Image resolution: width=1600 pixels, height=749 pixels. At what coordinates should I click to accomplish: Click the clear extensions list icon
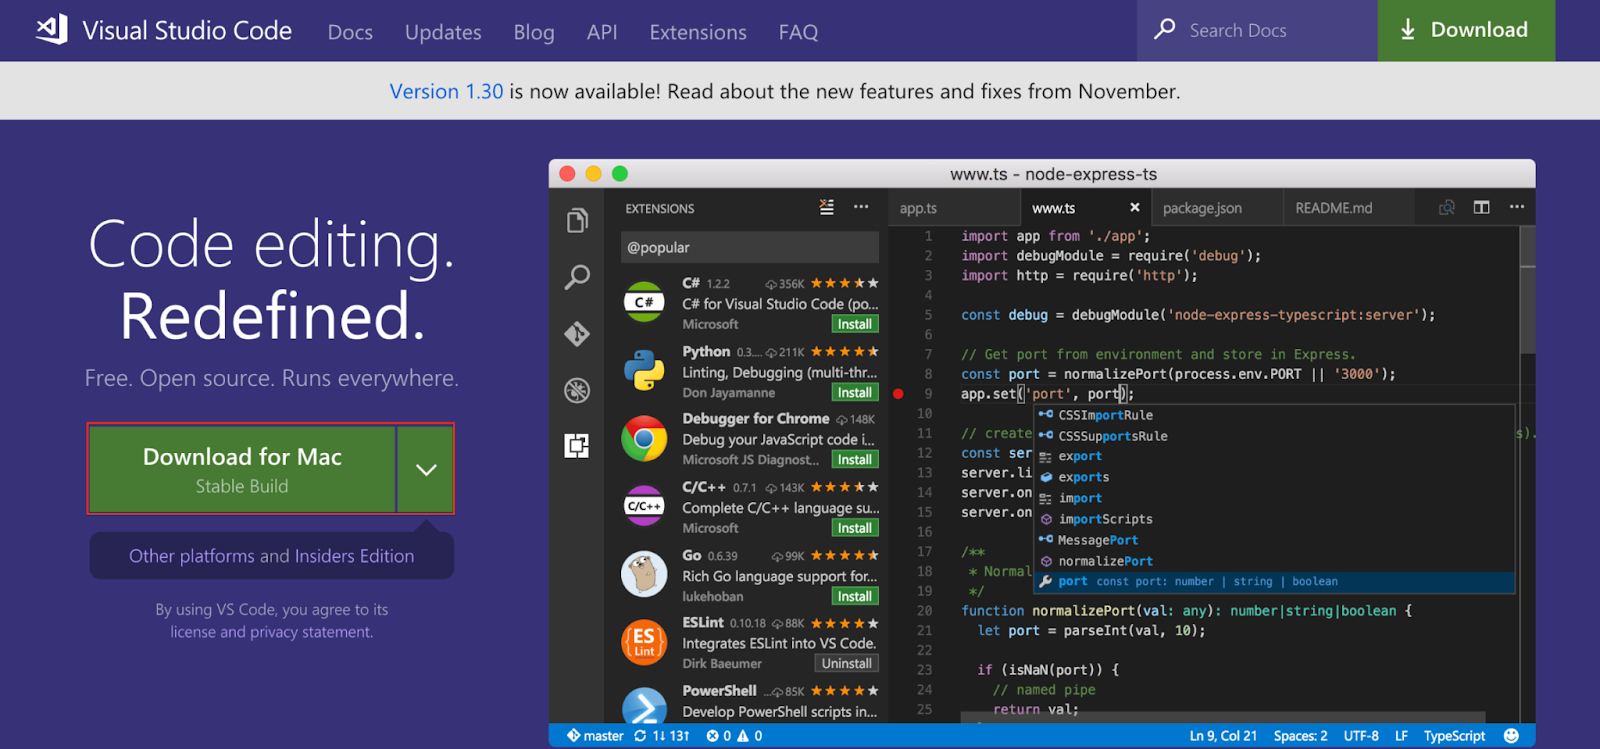pyautogui.click(x=826, y=207)
